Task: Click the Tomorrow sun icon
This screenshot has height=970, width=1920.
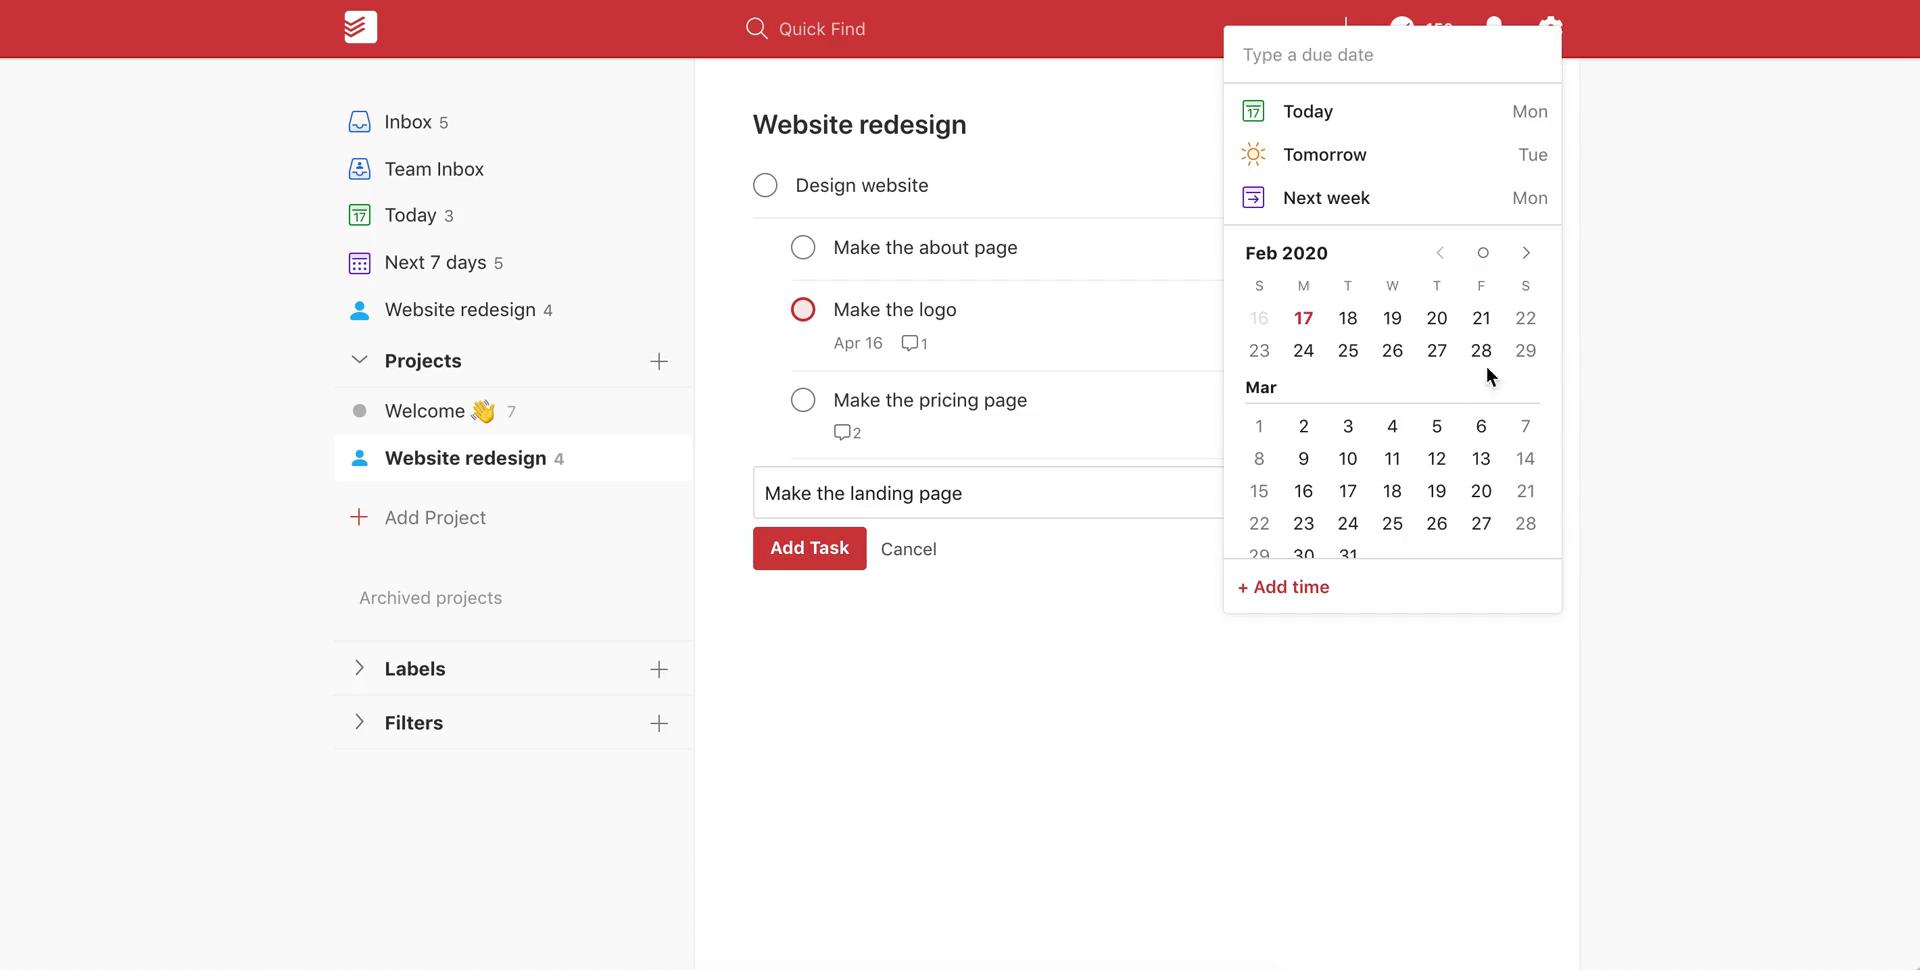Action: 1253,154
